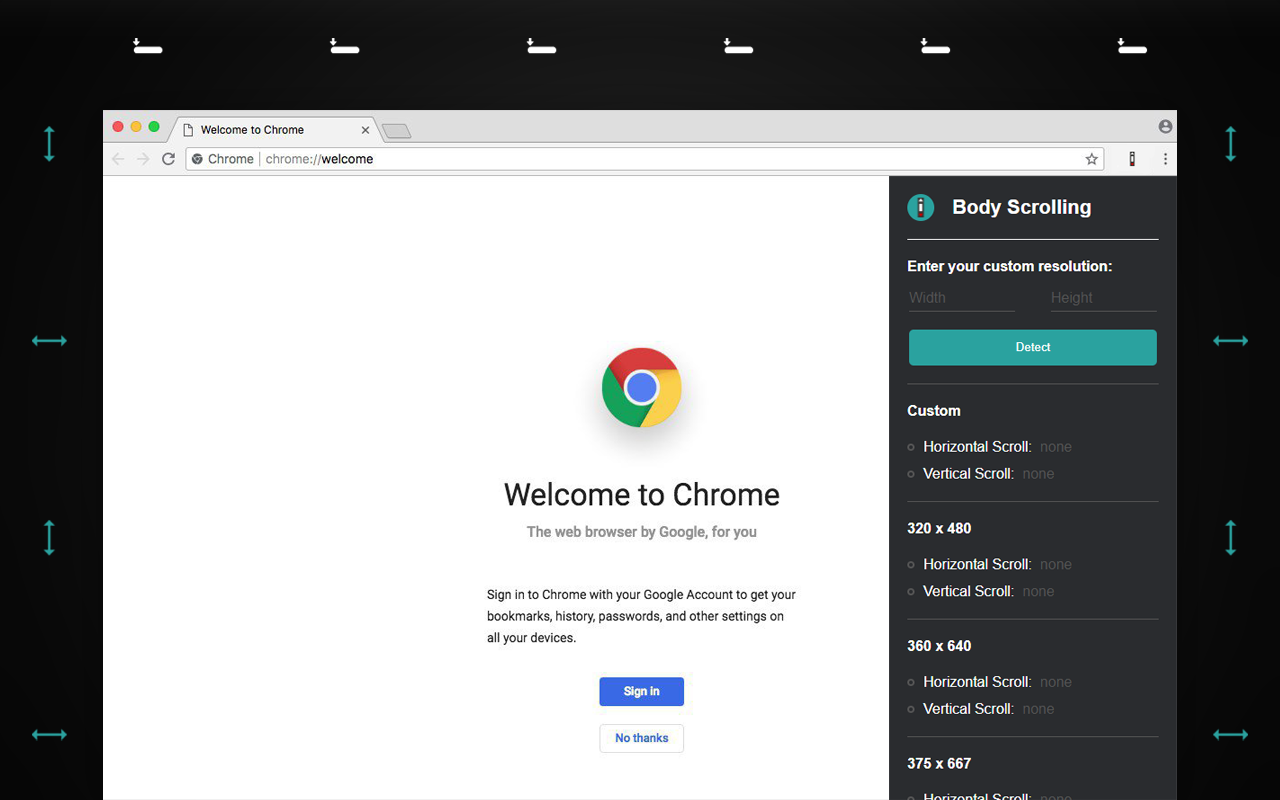Click the Custom section heading
Screen dimensions: 1280x800
point(934,411)
